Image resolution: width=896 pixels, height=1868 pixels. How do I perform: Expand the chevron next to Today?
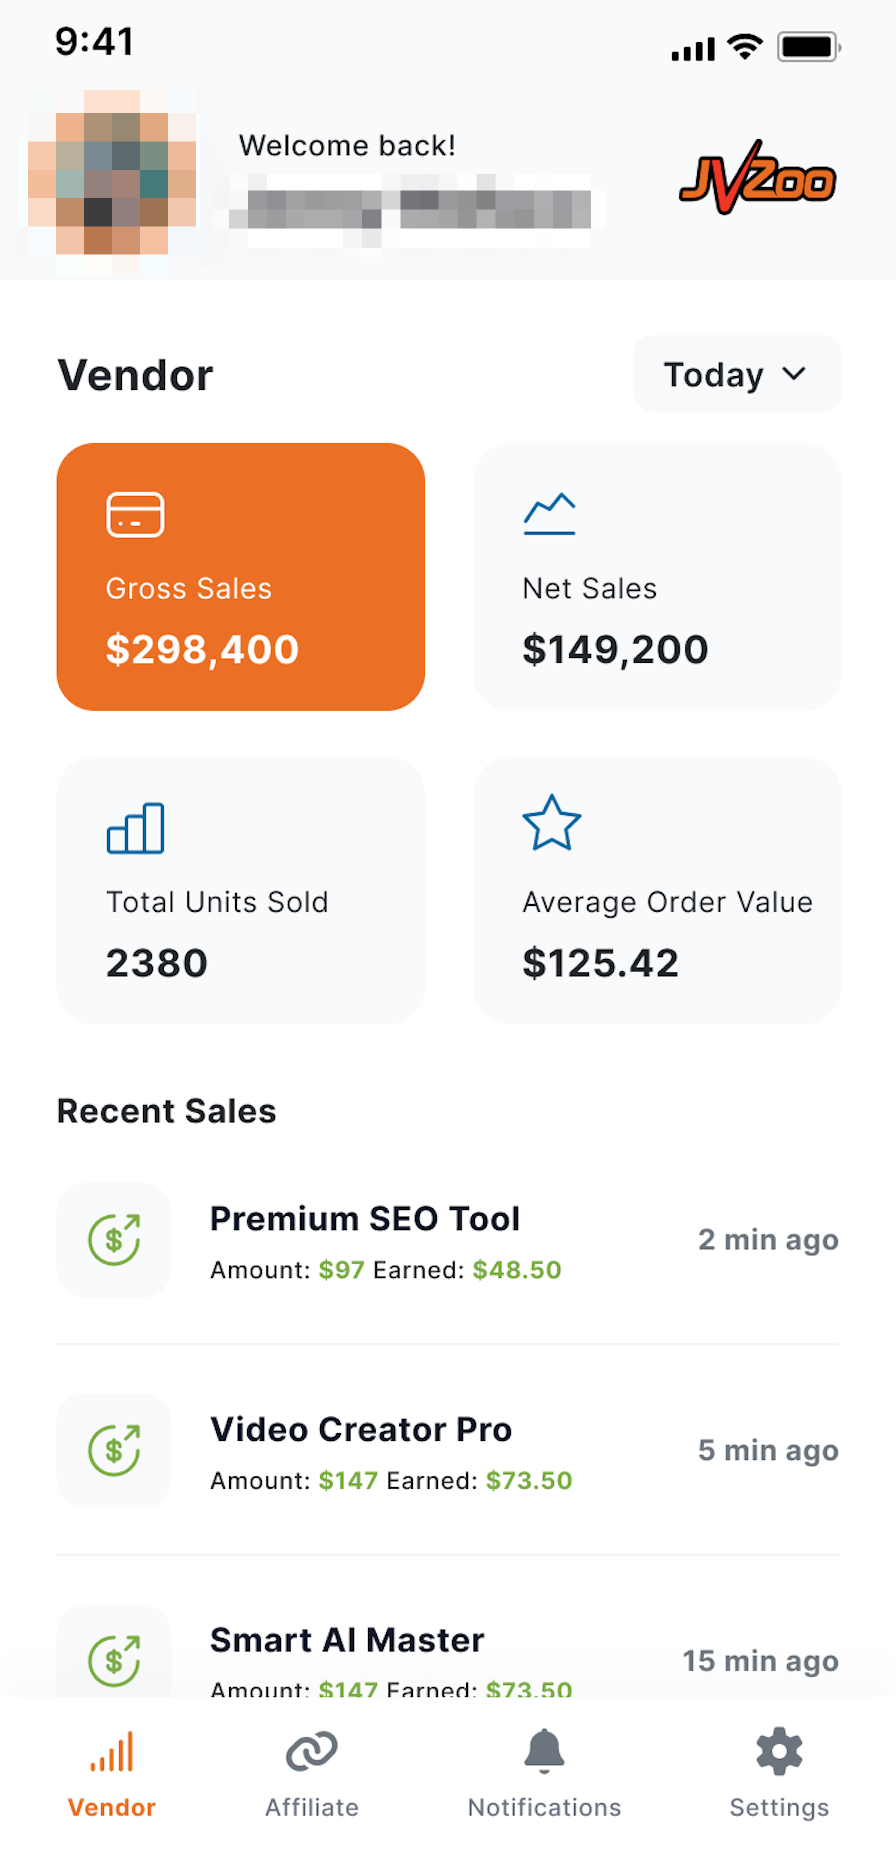[794, 374]
